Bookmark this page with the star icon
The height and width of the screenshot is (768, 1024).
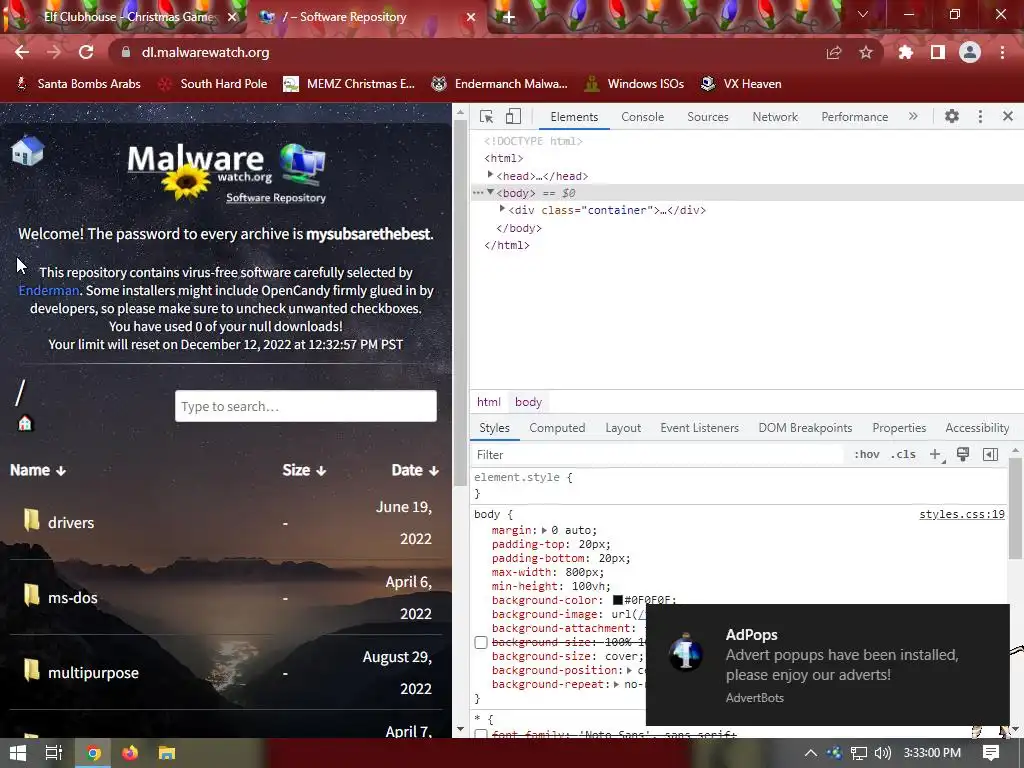click(x=865, y=52)
